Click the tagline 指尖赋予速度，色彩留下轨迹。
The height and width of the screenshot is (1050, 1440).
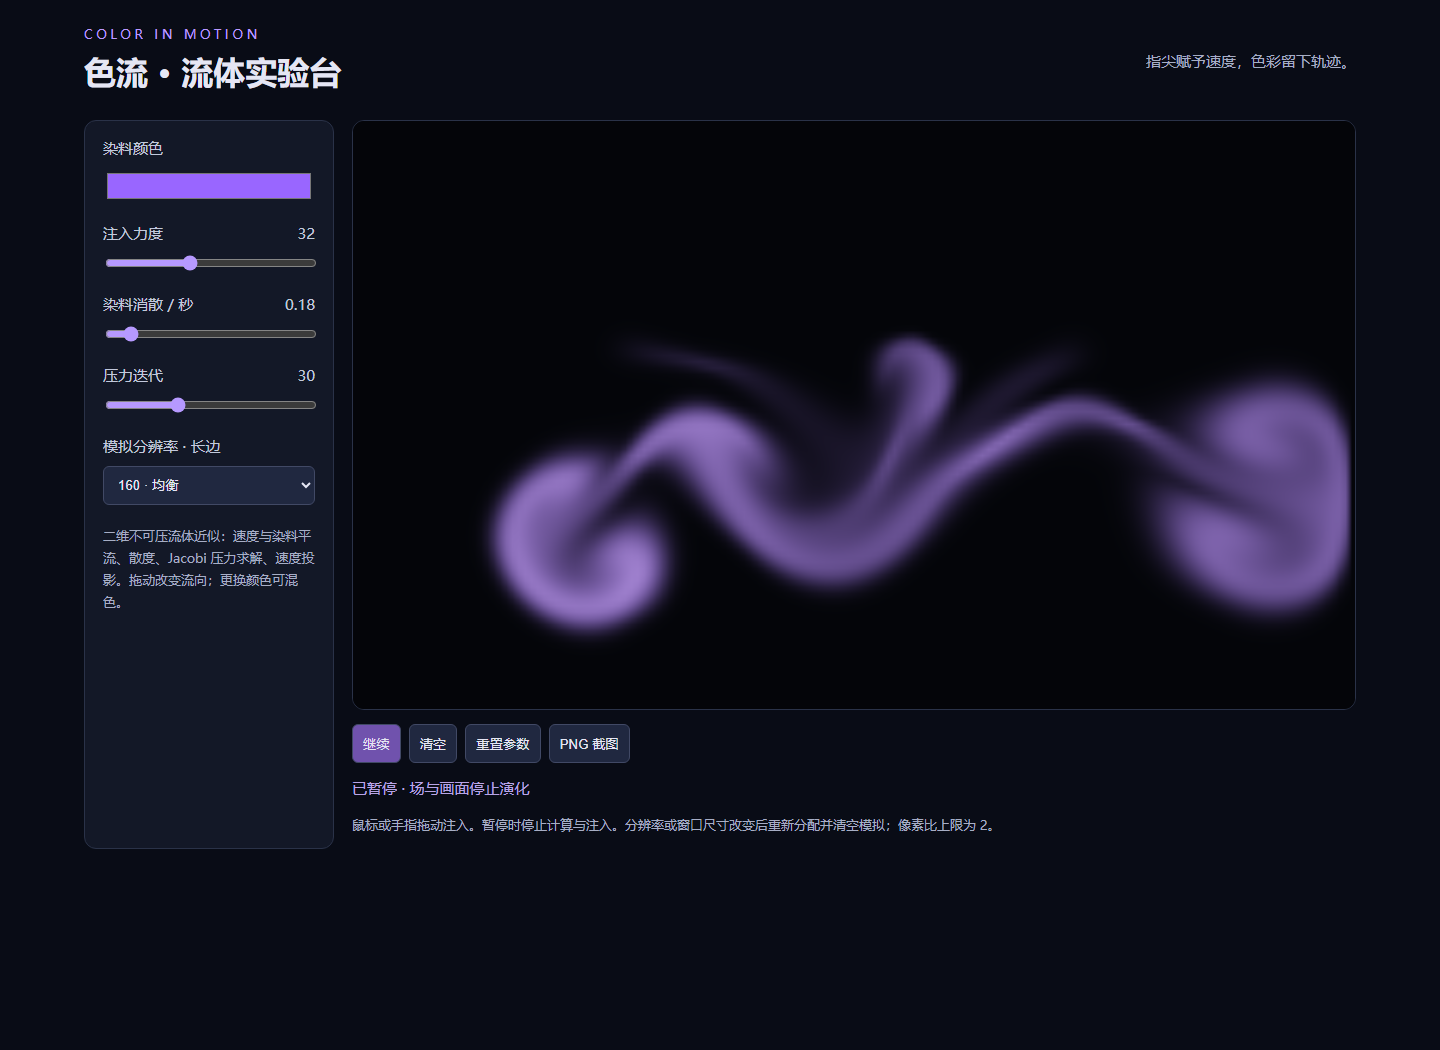[x=1250, y=62]
